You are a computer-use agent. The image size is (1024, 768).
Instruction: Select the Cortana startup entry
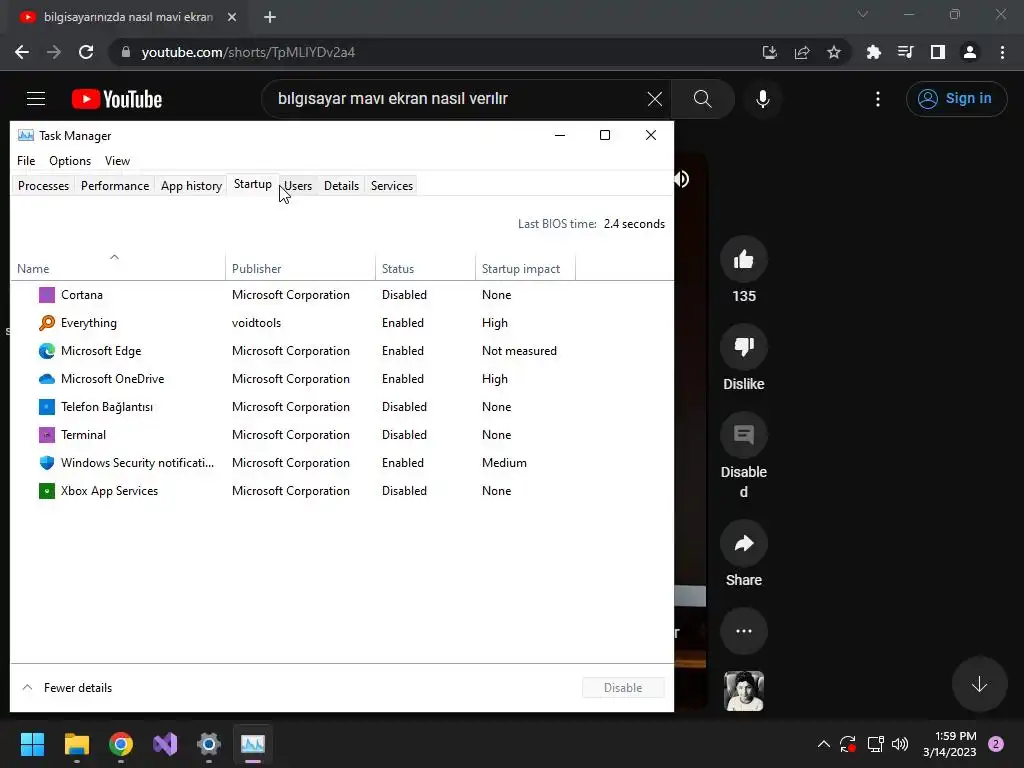click(342, 295)
